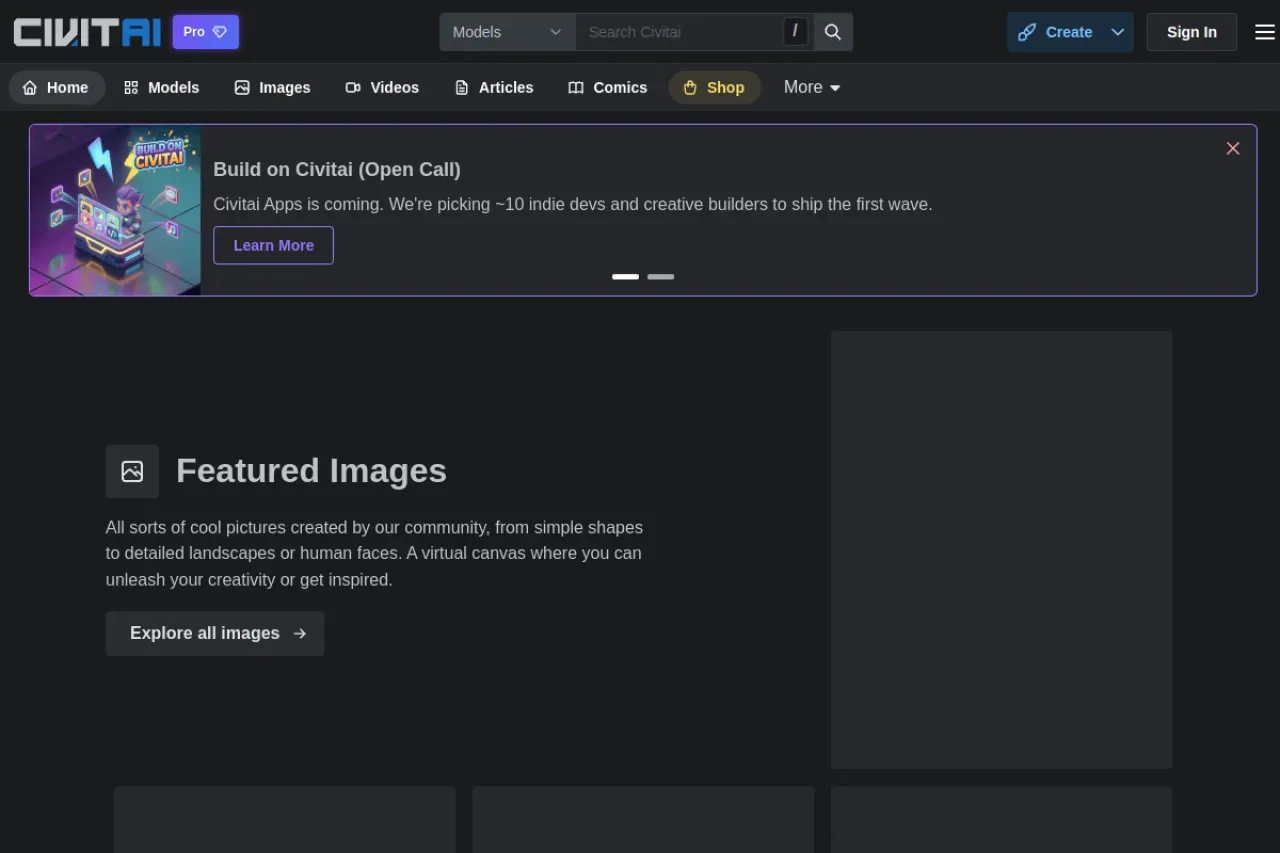This screenshot has width=1280, height=853.
Task: Select the second banner slide indicator
Action: pyautogui.click(x=660, y=276)
